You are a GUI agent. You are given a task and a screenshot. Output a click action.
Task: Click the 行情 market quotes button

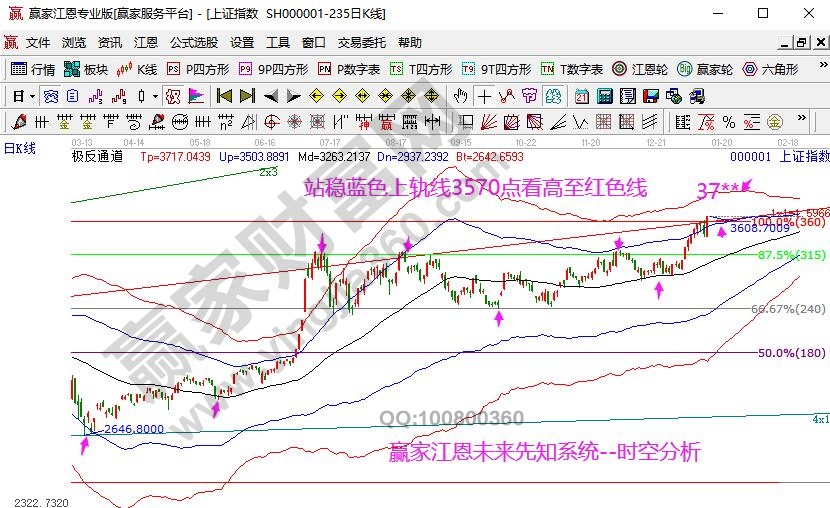pos(34,69)
